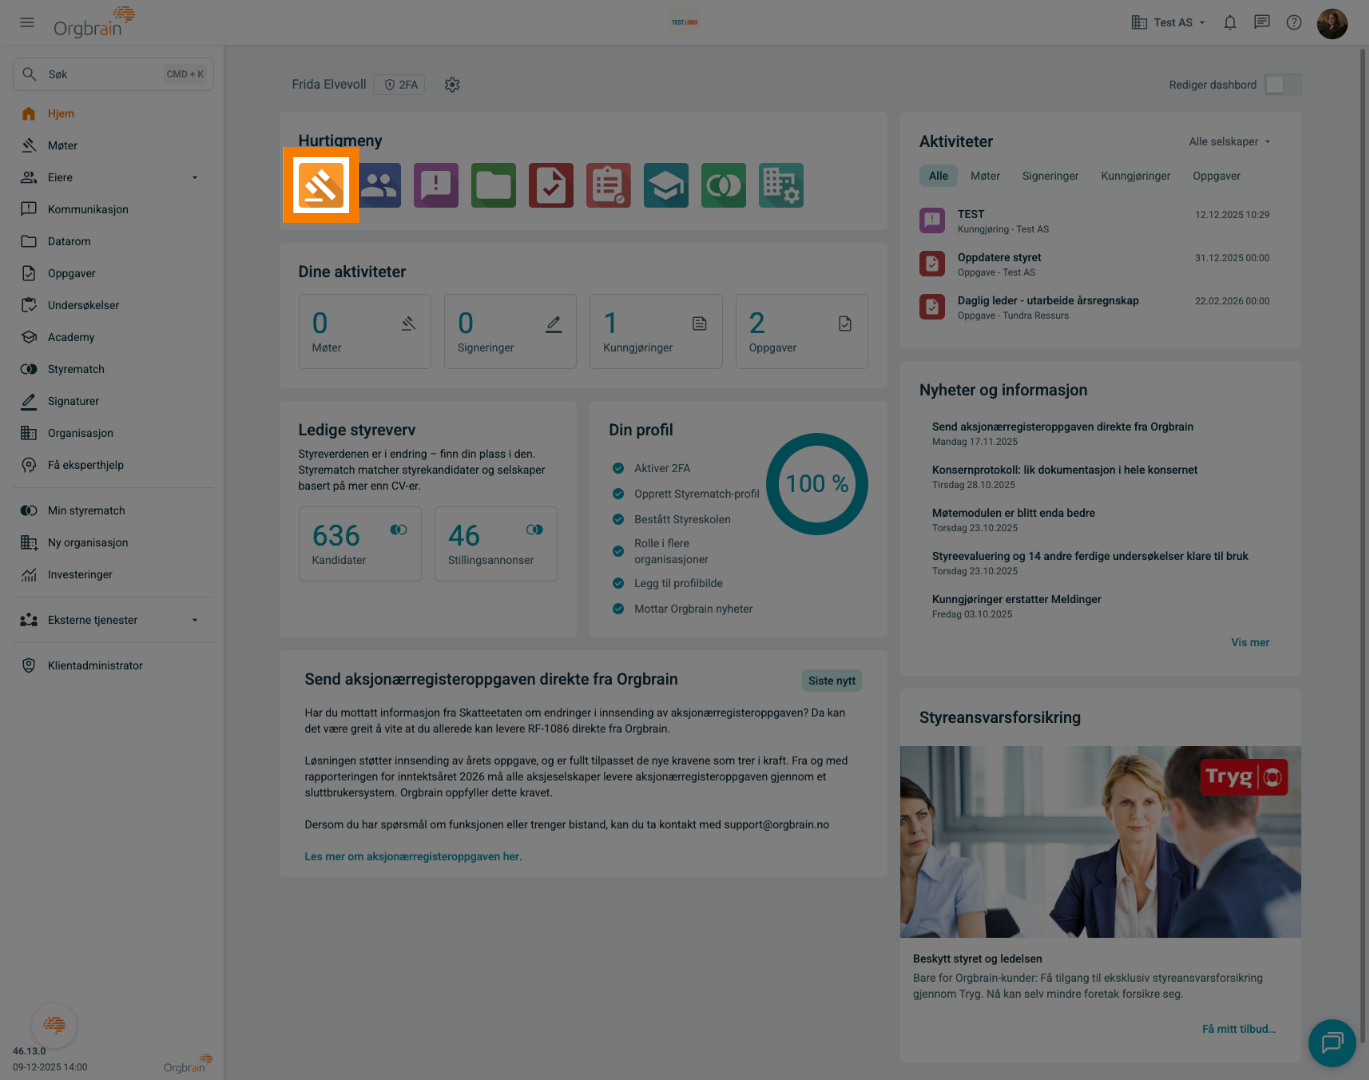Open the red checked-document shortcut in Hurtigmeny
Image resolution: width=1369 pixels, height=1080 pixels.
coord(551,186)
